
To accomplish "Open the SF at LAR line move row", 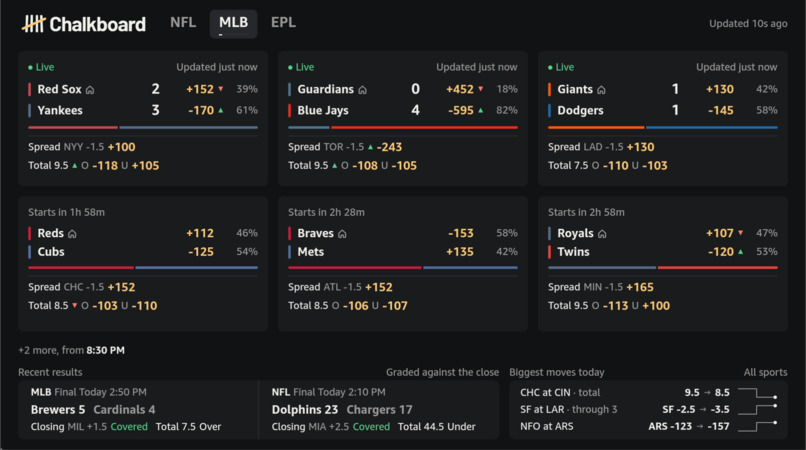I will point(649,409).
